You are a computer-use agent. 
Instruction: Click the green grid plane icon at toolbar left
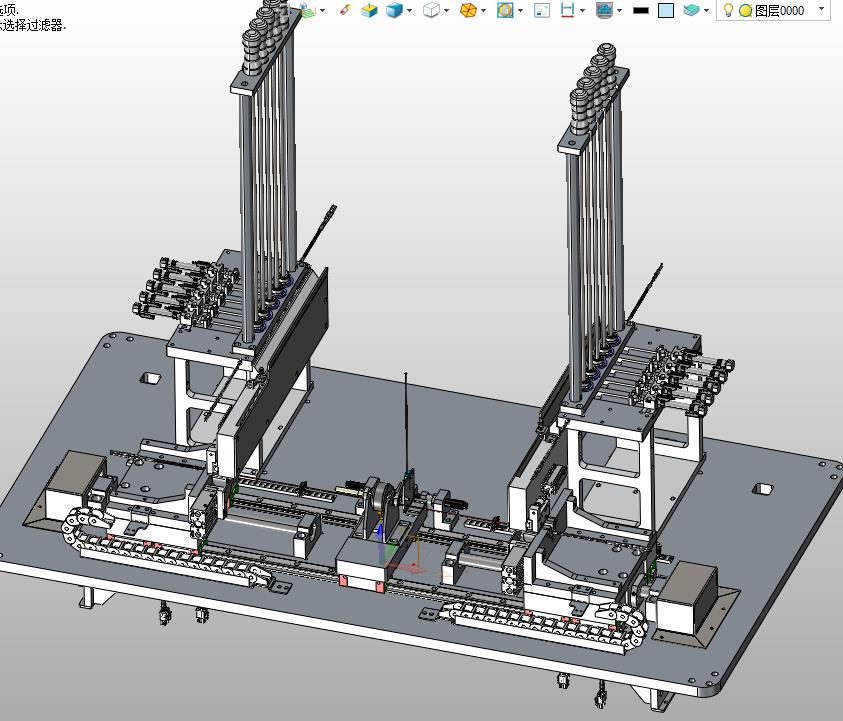coord(307,10)
